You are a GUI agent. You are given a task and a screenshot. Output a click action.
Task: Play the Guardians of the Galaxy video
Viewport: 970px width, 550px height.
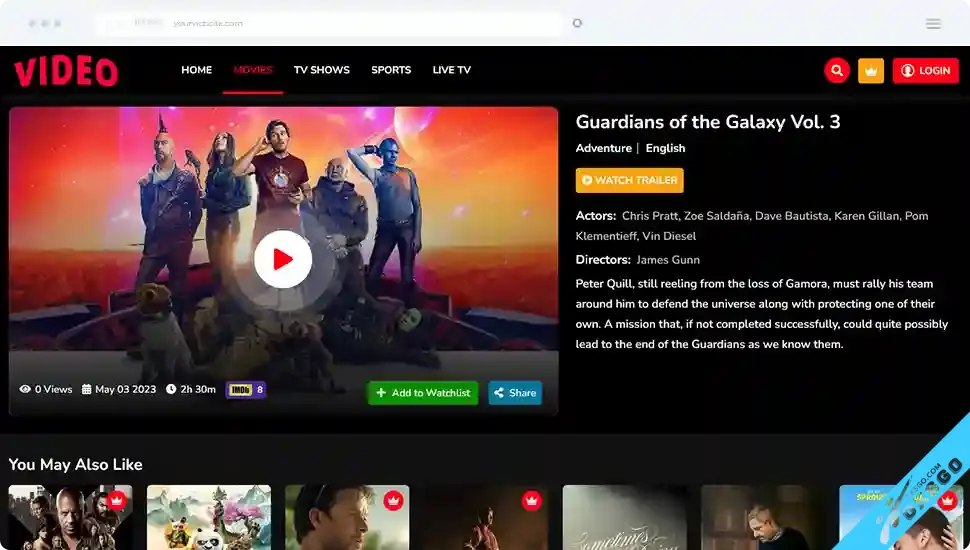tap(283, 259)
